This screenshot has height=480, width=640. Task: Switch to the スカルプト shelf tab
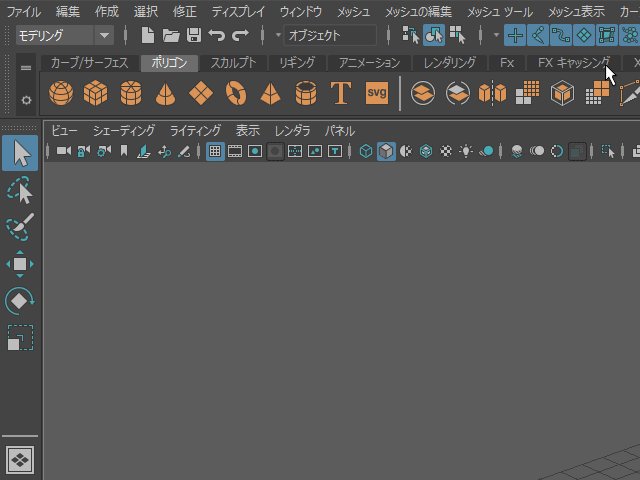click(233, 63)
